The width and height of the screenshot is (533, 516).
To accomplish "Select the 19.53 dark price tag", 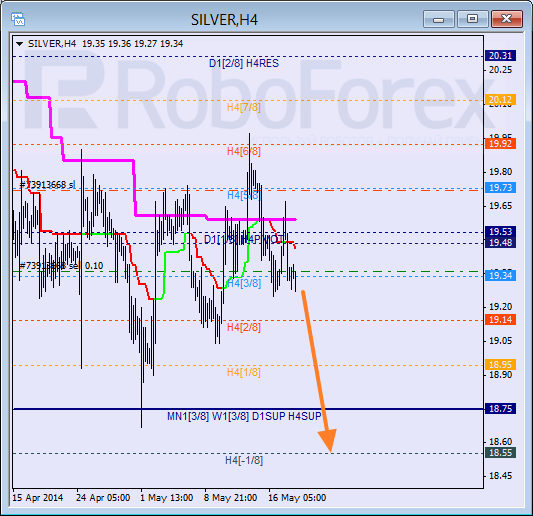I will [500, 231].
